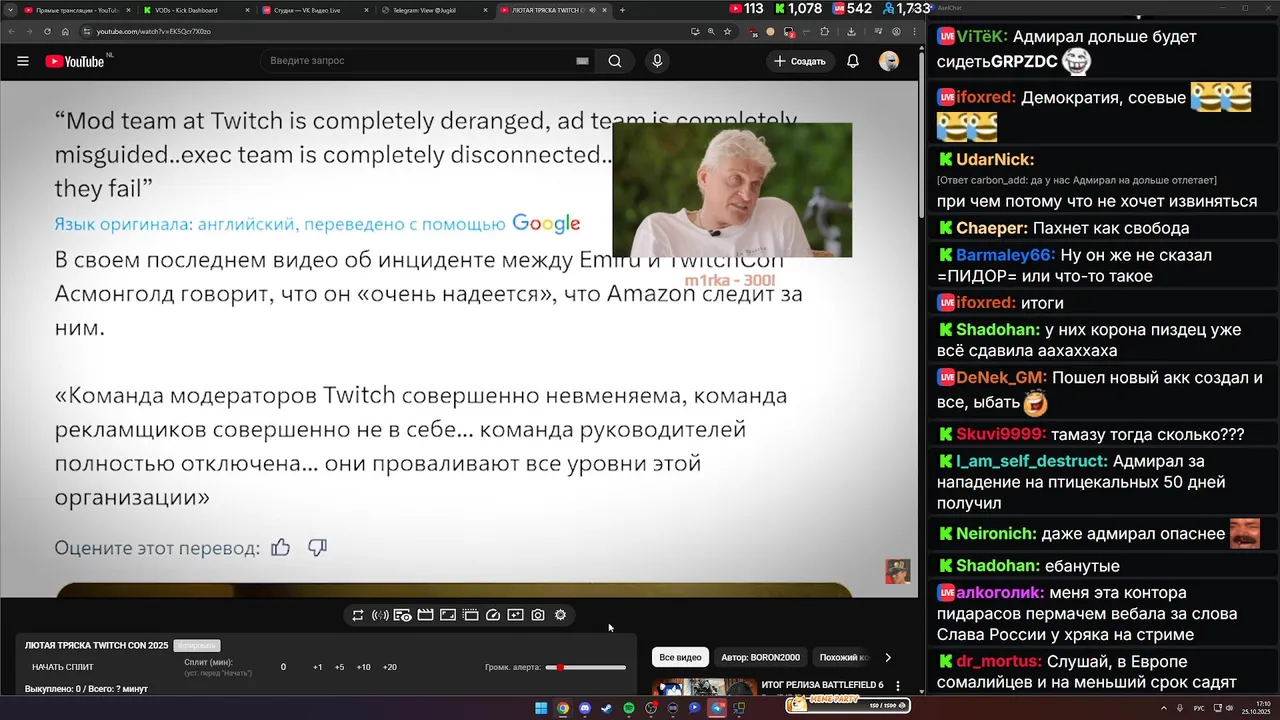Open Steam from the taskbar
The height and width of the screenshot is (720, 1280).
pos(607,708)
